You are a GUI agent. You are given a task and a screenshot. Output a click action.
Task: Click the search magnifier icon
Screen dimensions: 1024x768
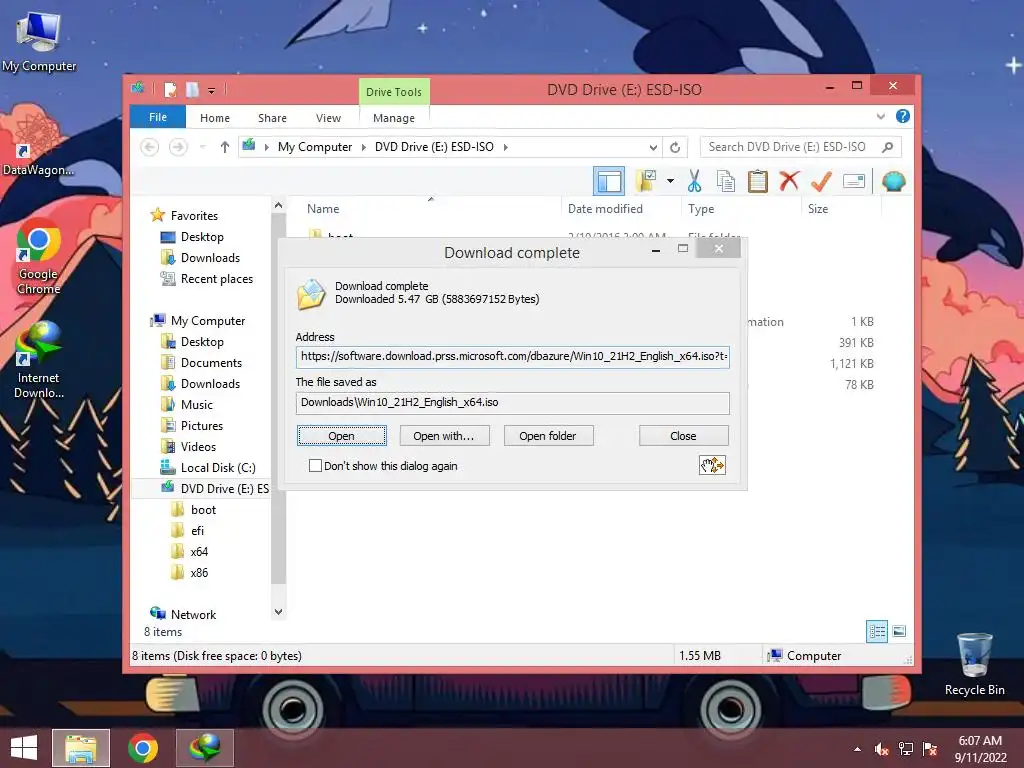click(x=888, y=147)
